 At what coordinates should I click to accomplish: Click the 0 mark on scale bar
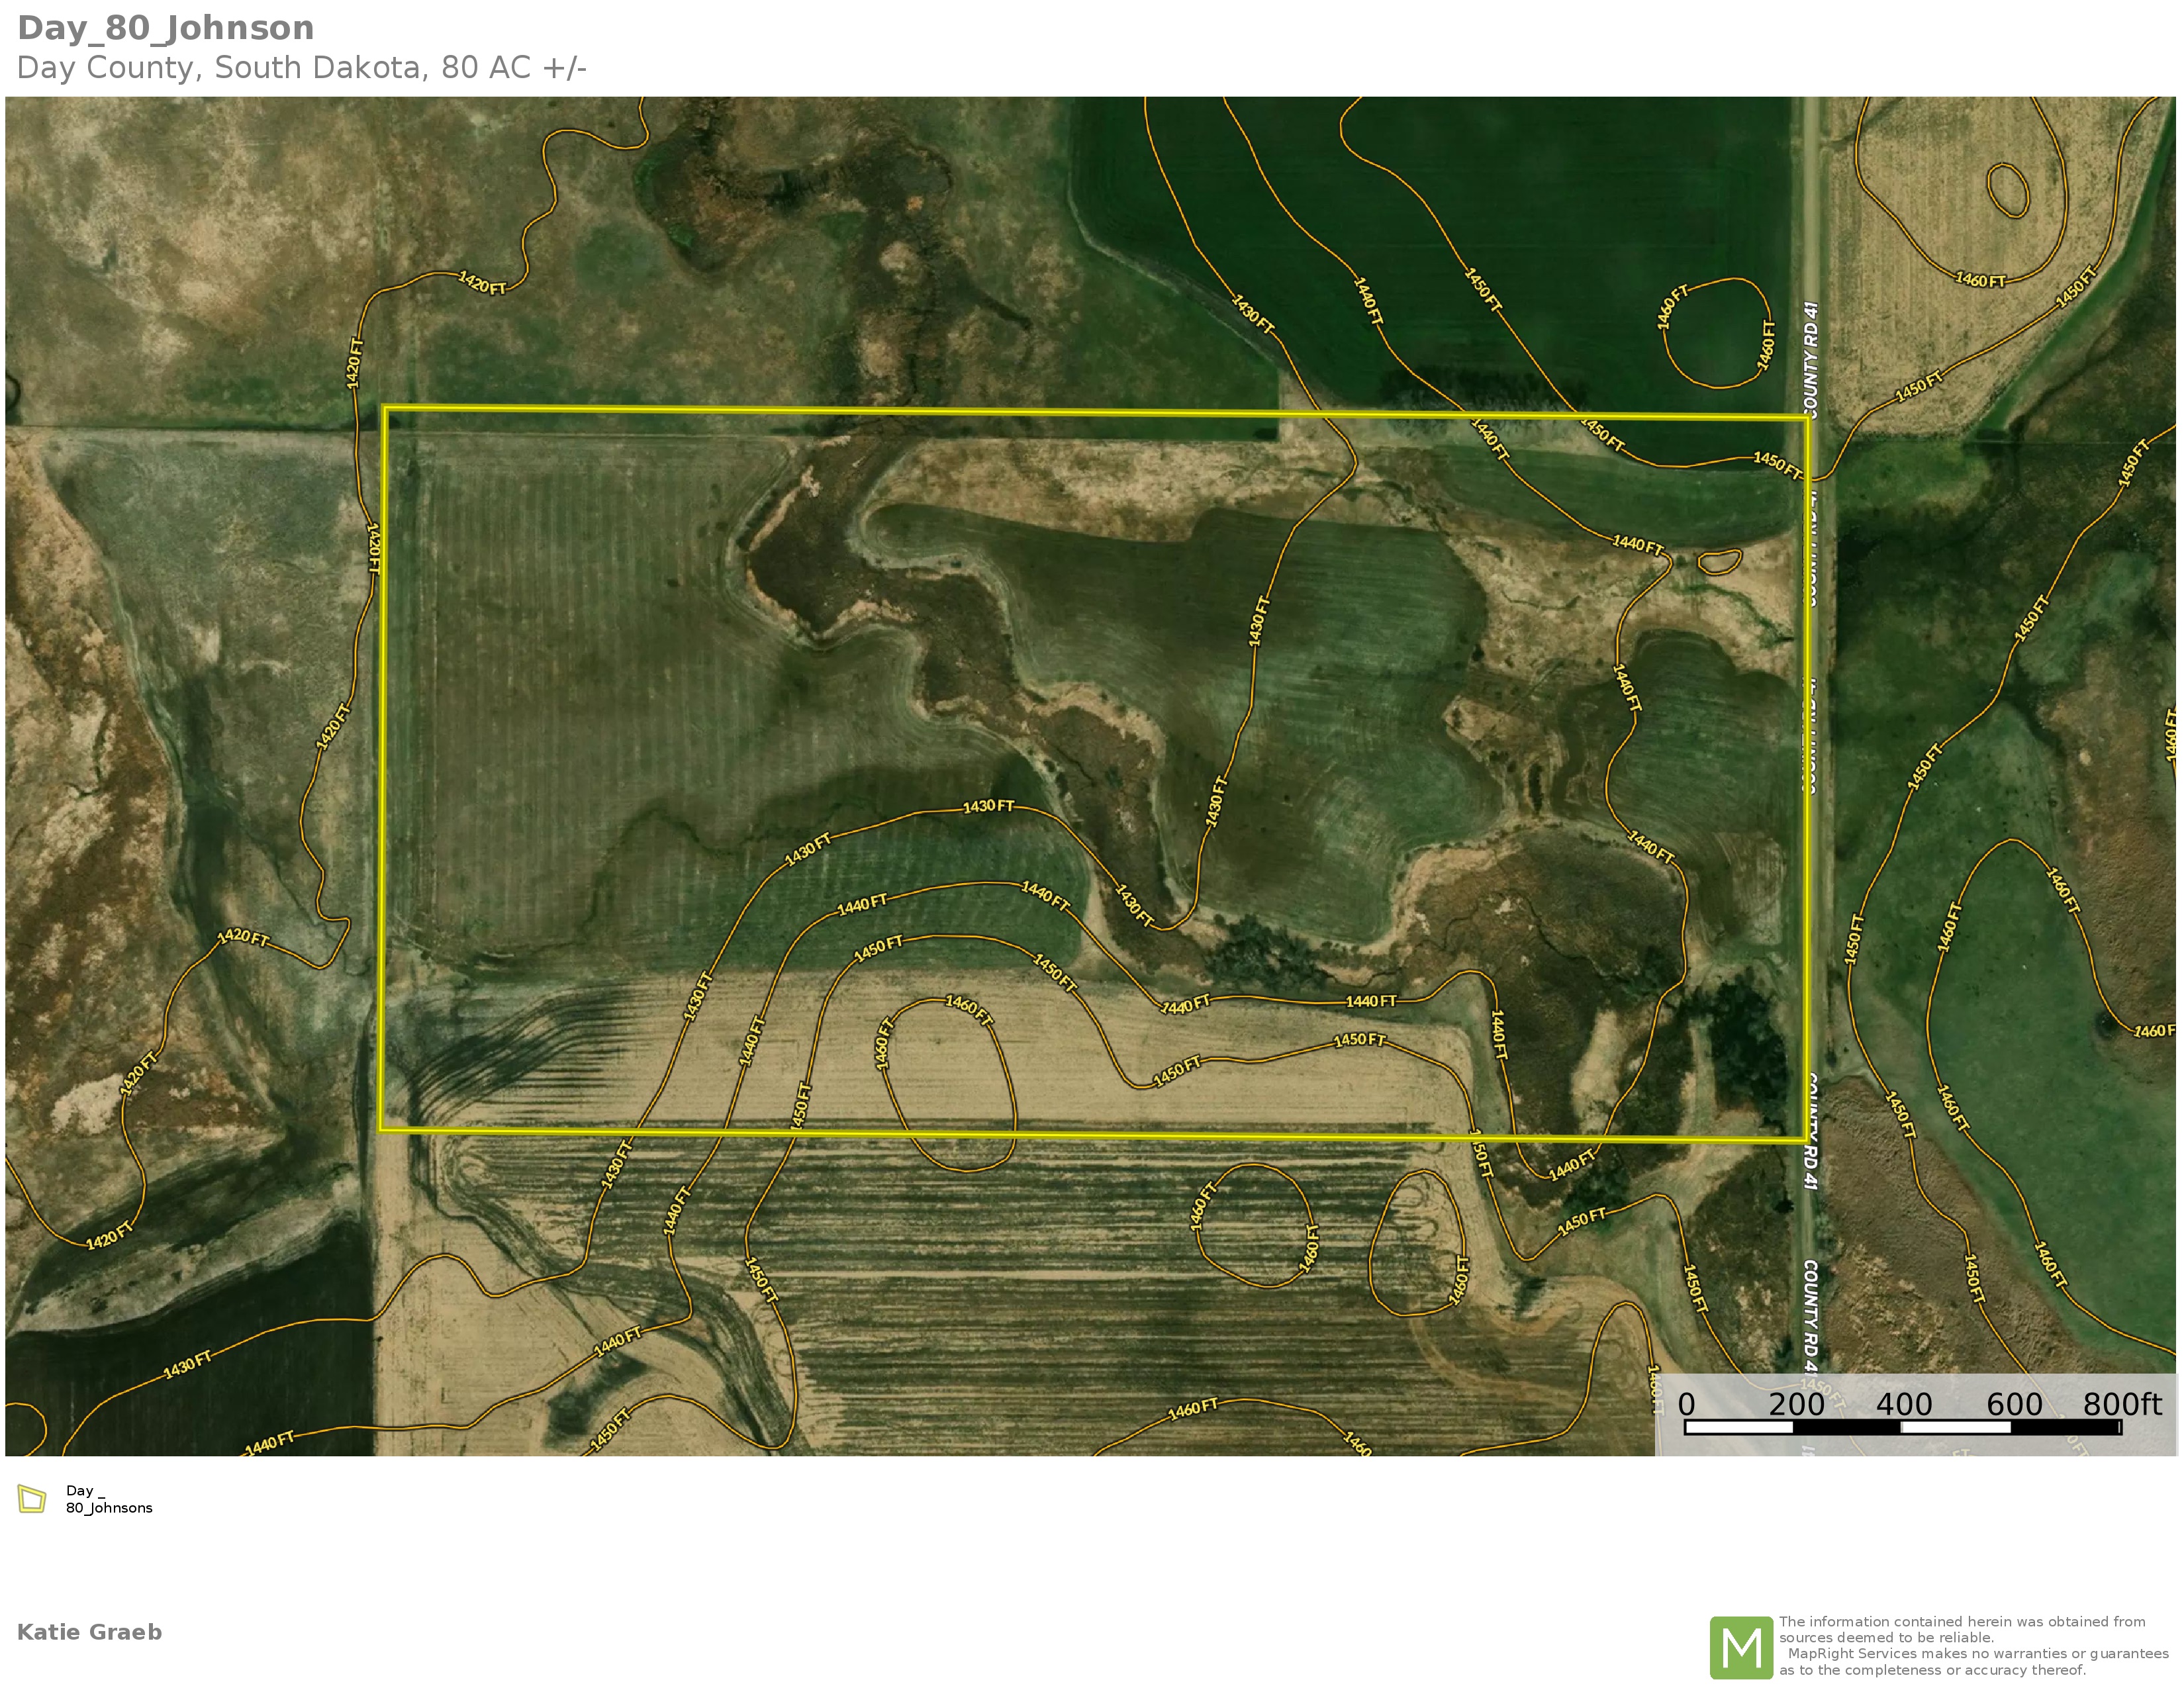1686,1405
